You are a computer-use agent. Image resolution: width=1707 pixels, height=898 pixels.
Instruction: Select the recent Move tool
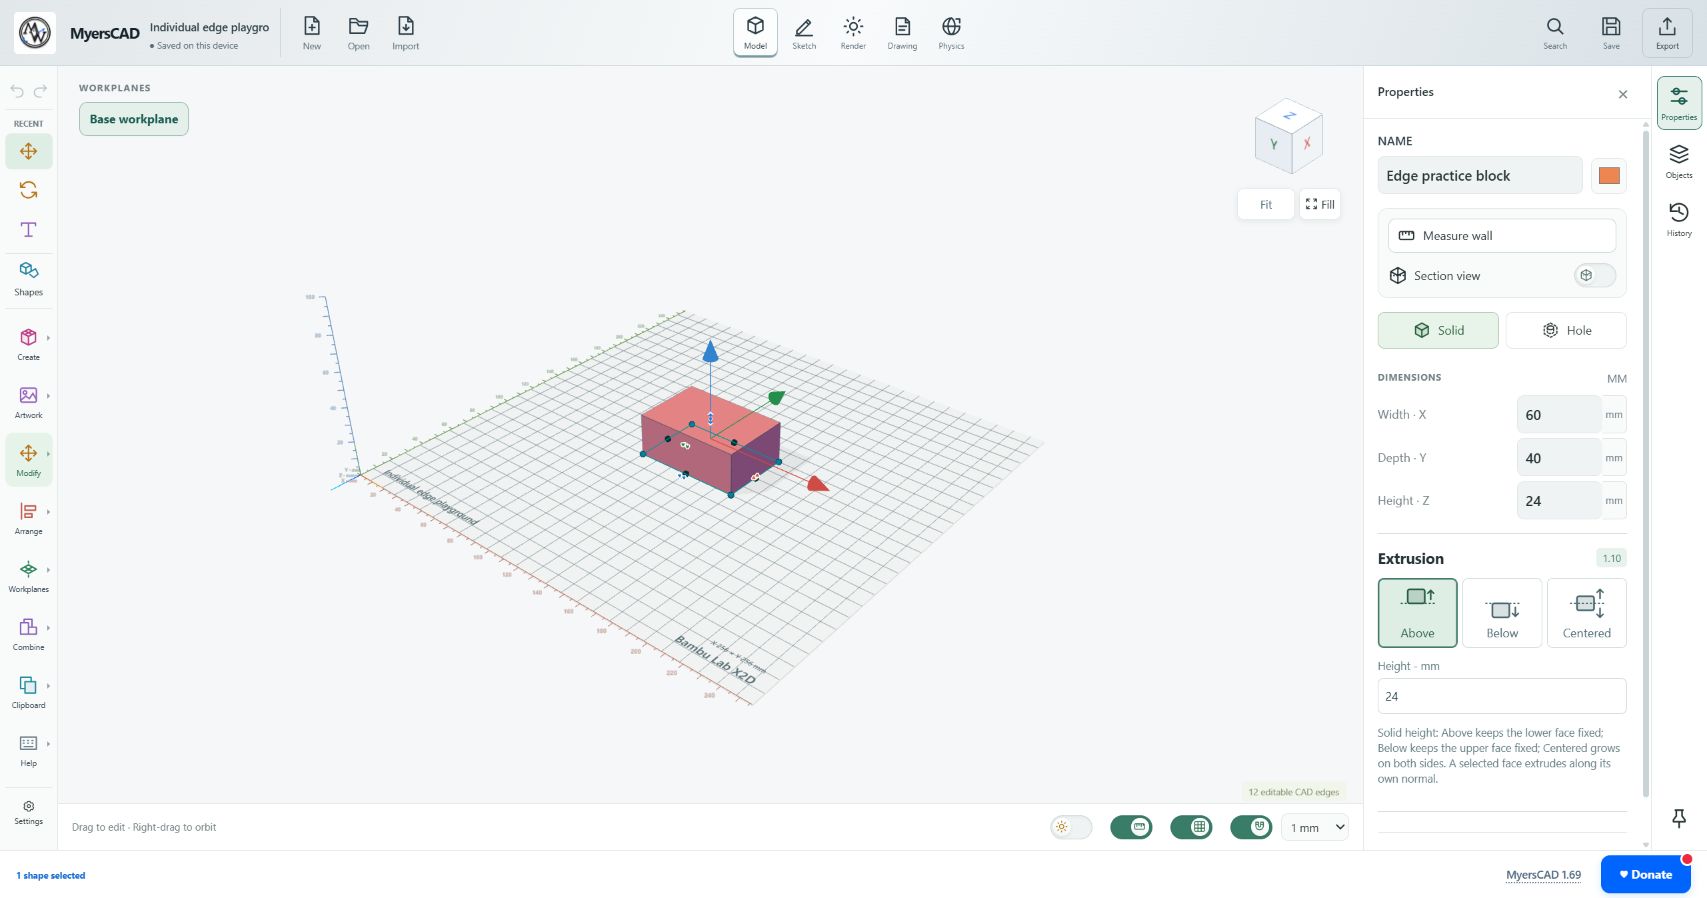point(29,152)
